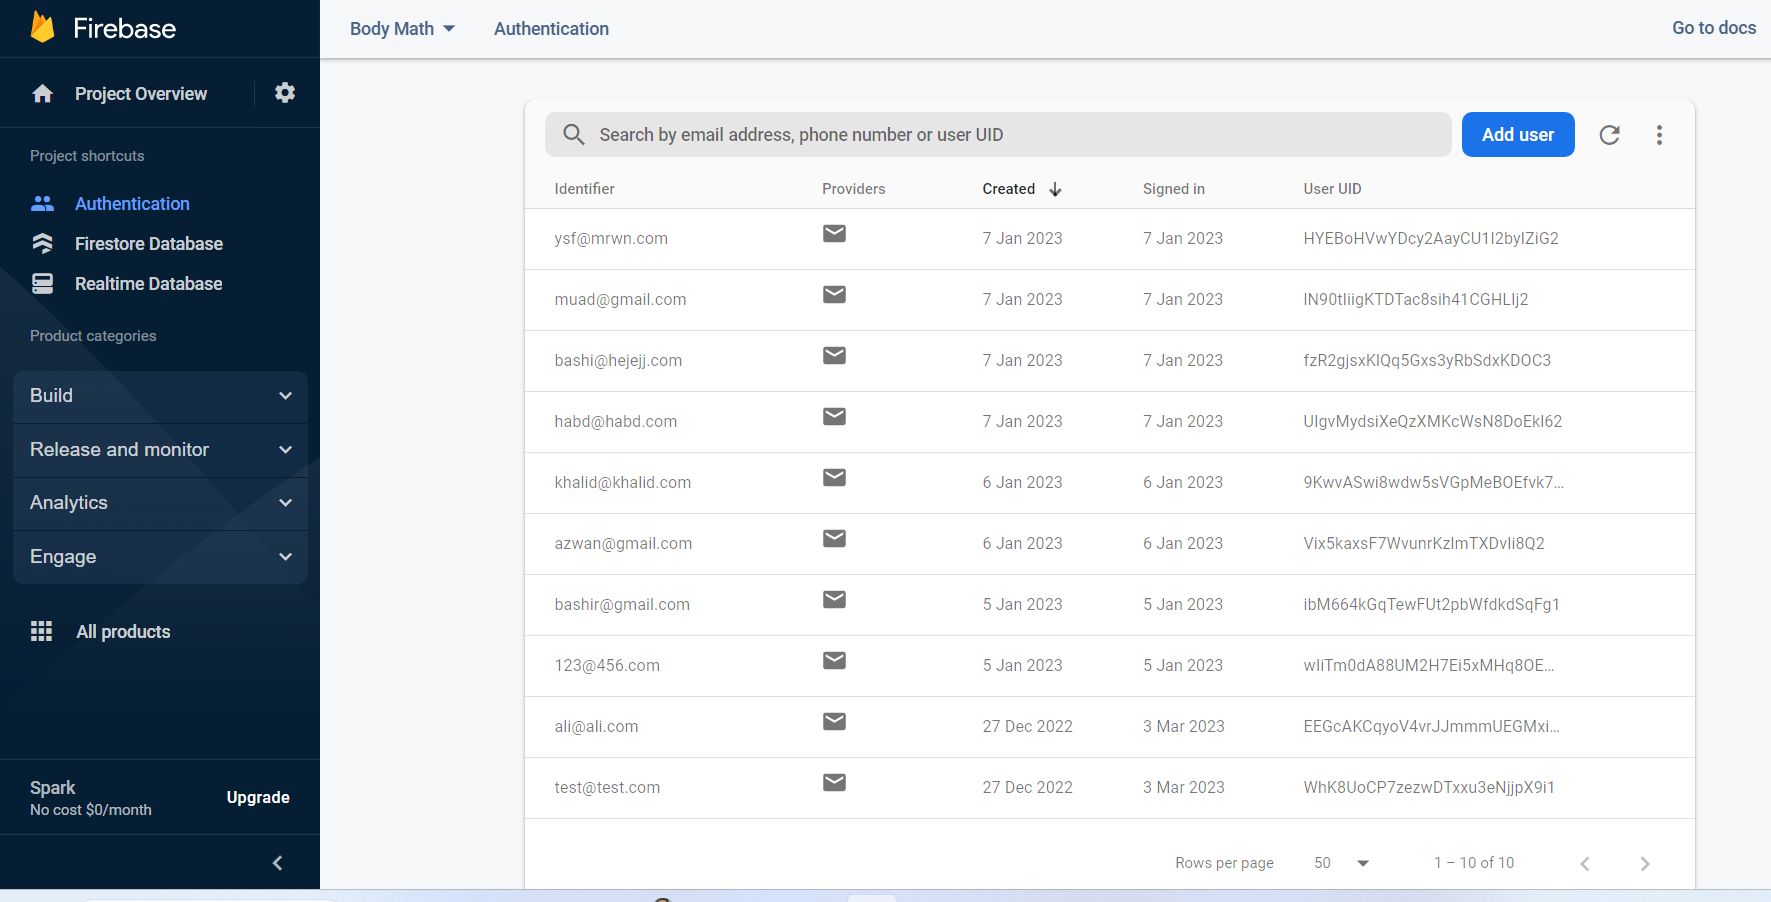Open the Rows per page dropdown
Screen dimensions: 1771x902
pos(1340,862)
